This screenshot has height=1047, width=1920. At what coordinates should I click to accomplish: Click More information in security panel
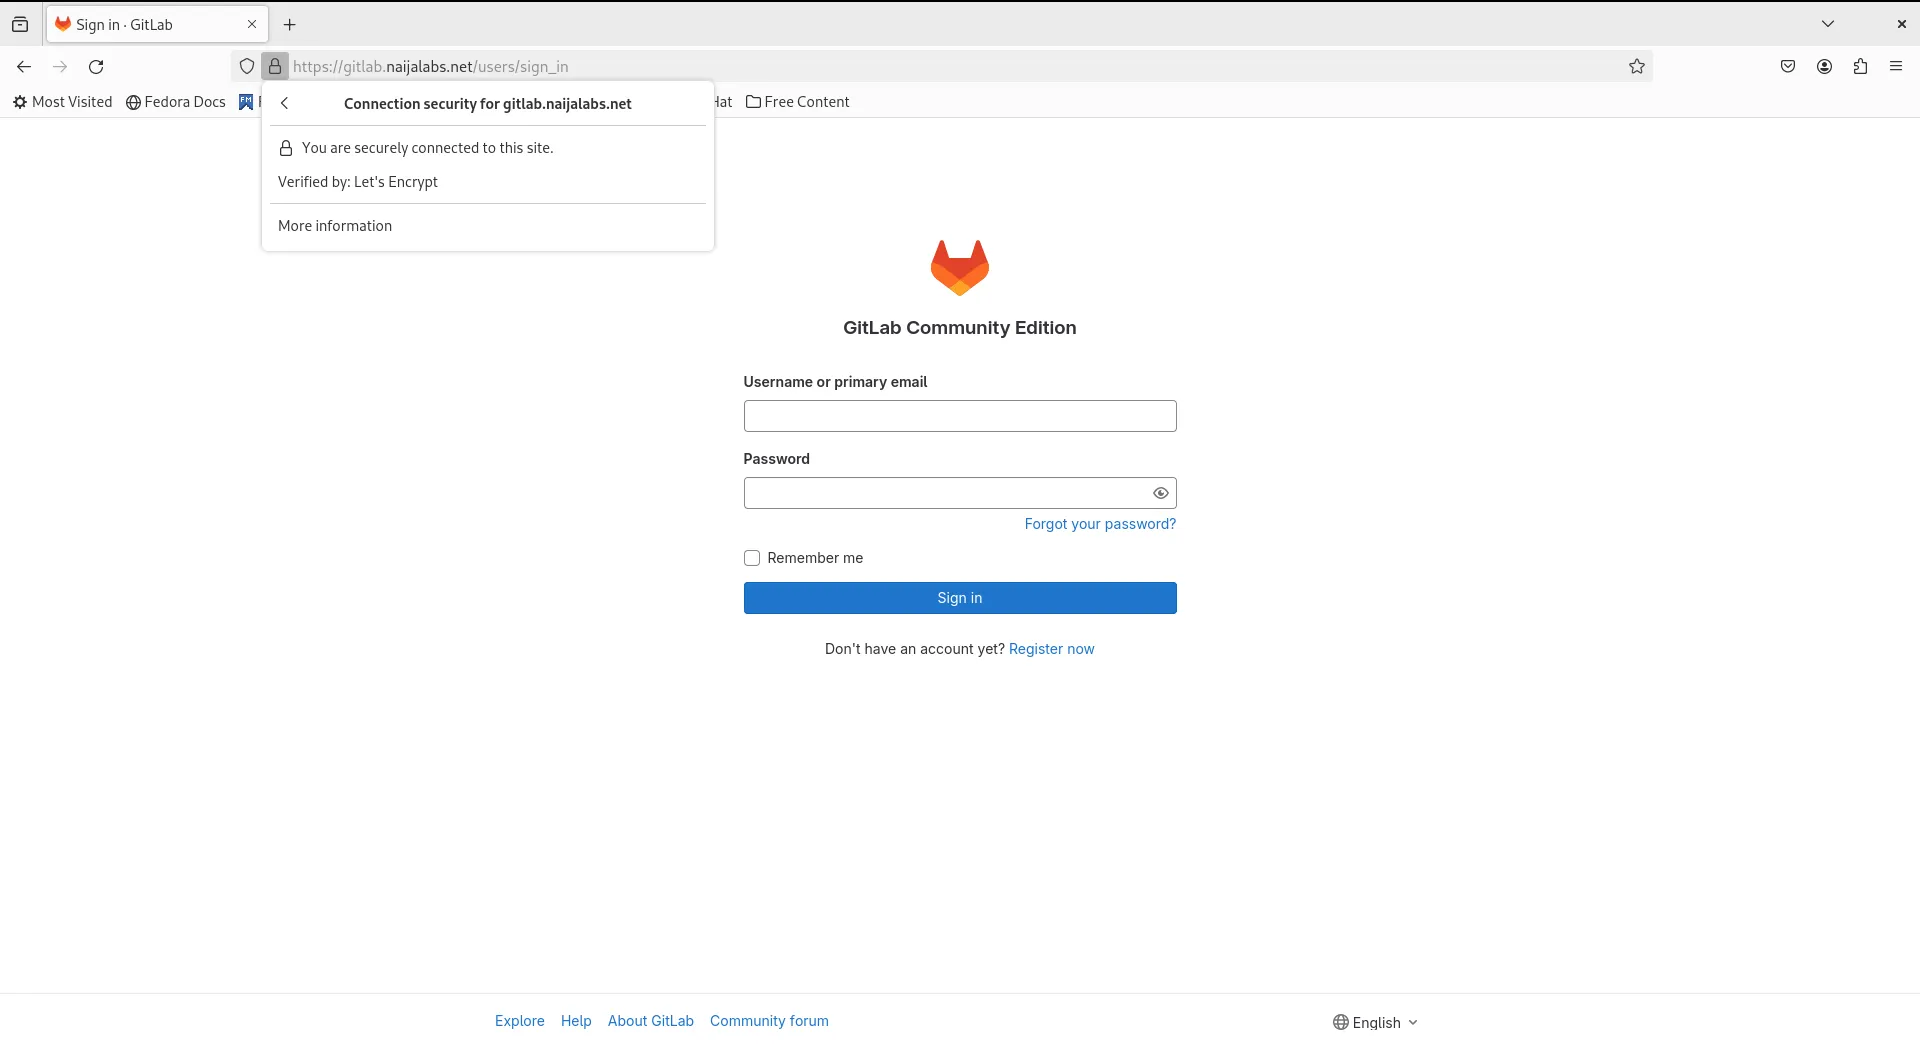335,226
